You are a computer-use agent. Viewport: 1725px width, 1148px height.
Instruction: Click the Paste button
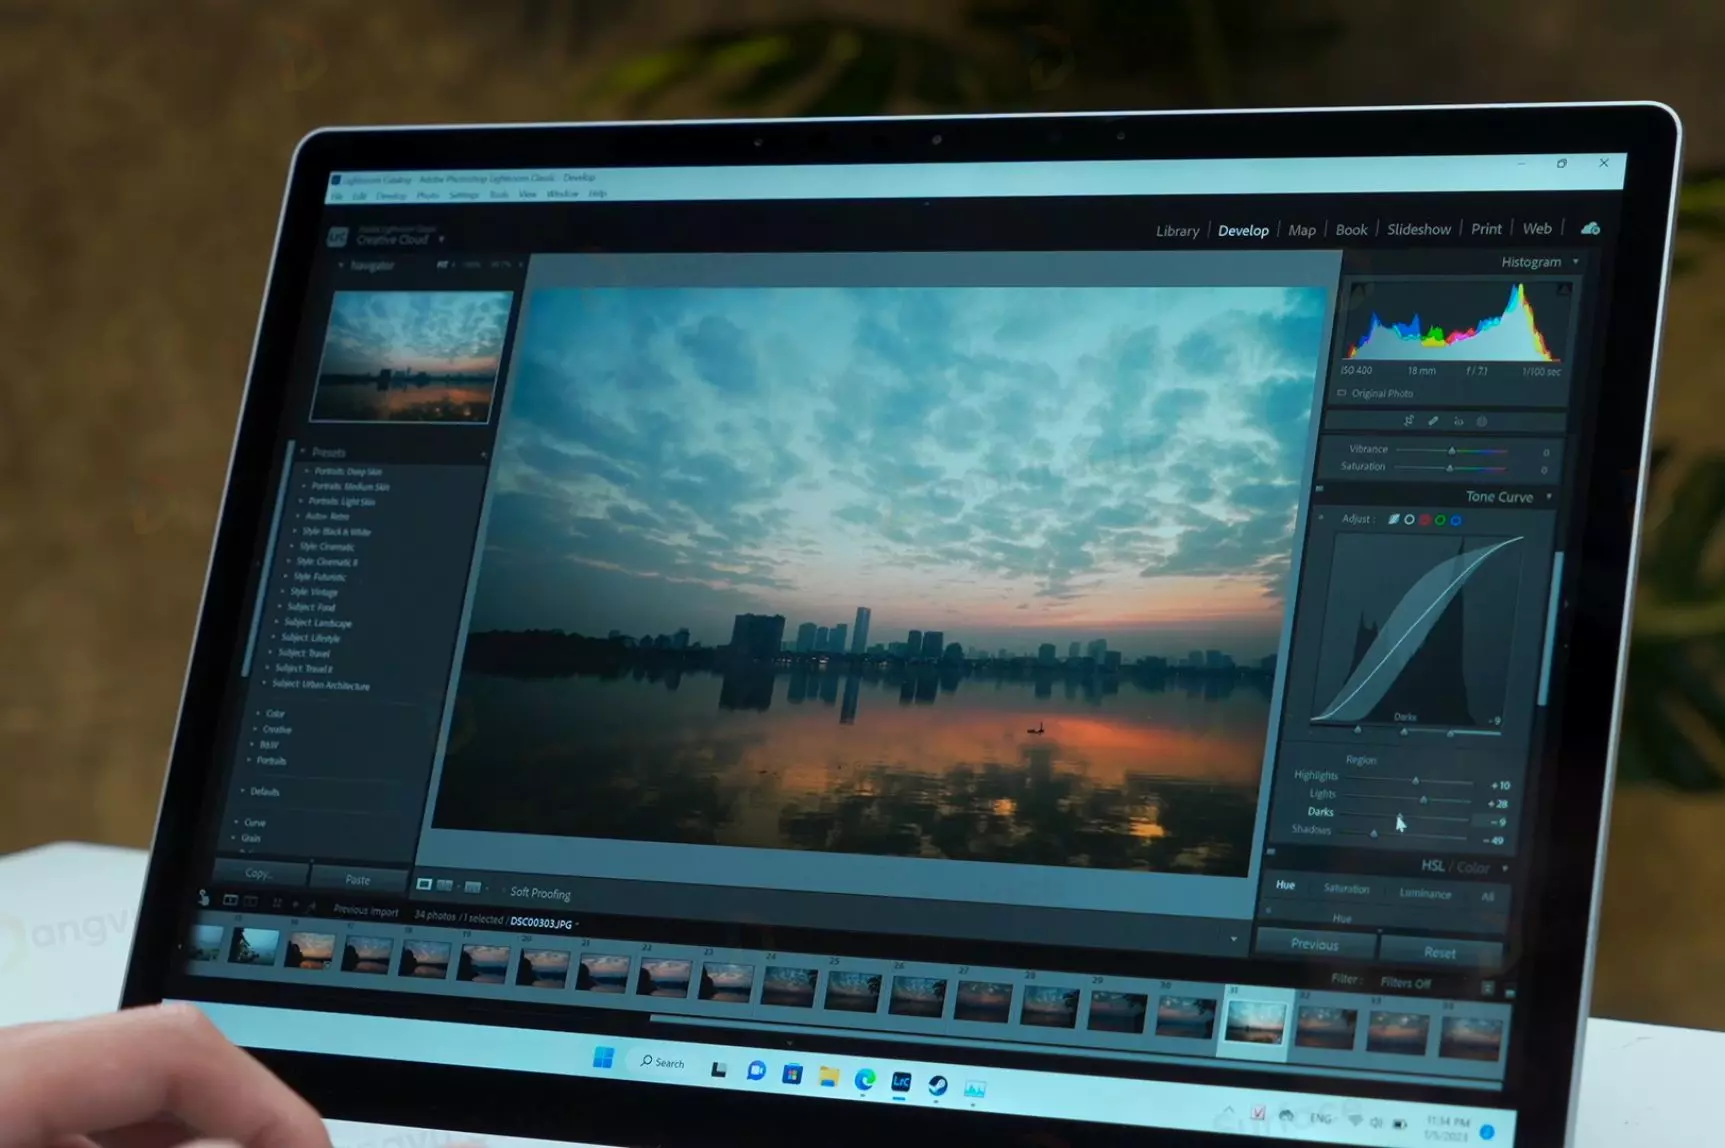[x=357, y=880]
